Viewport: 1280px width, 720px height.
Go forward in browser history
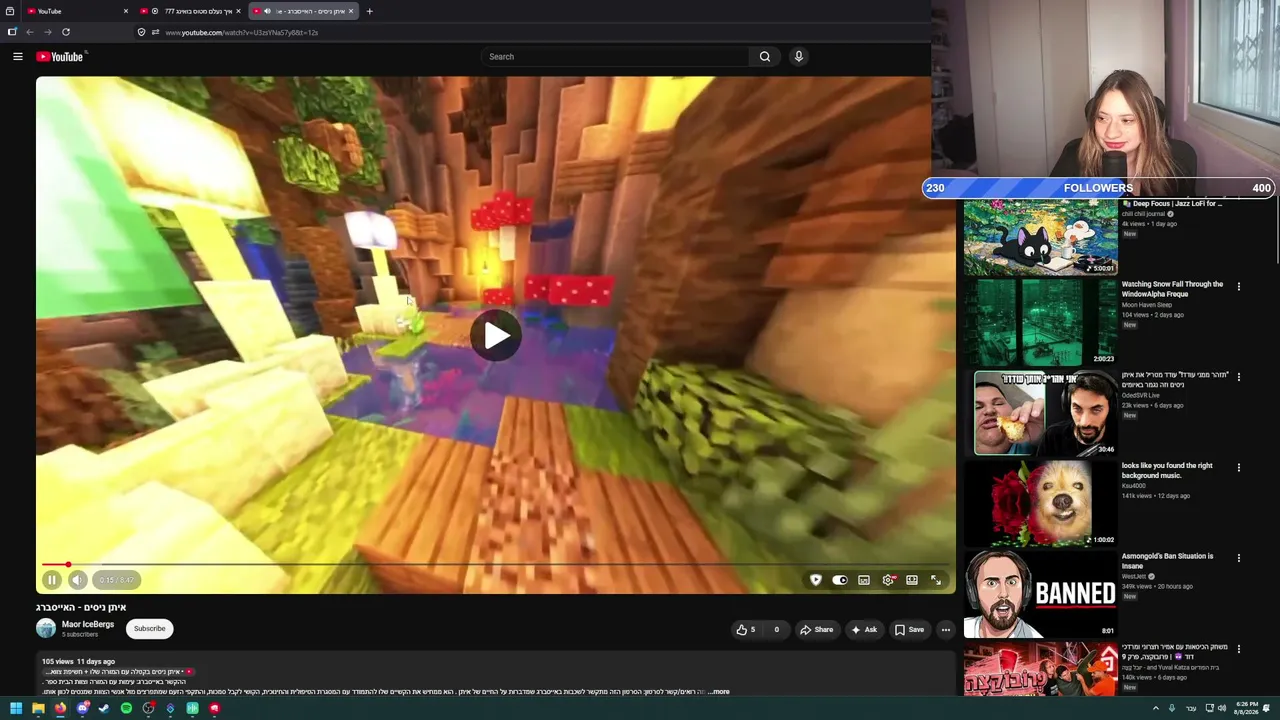click(48, 32)
